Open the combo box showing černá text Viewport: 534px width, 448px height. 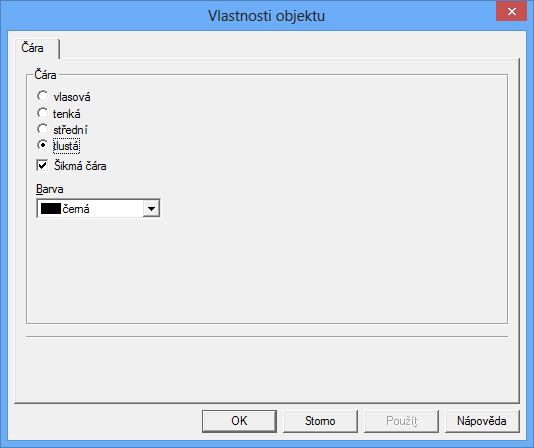[98, 208]
